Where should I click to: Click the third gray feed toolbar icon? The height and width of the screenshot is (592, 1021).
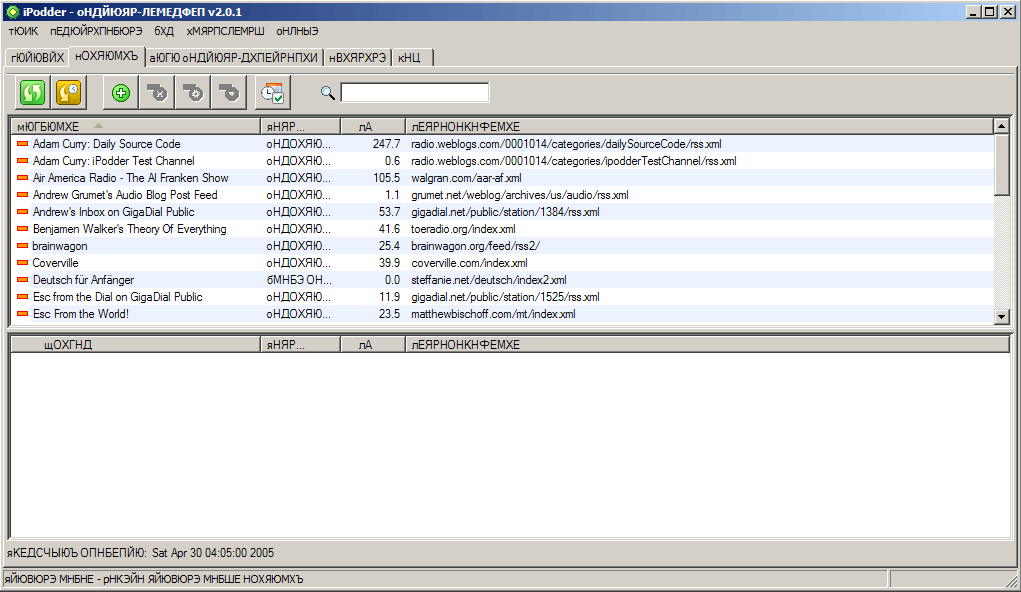[x=229, y=93]
